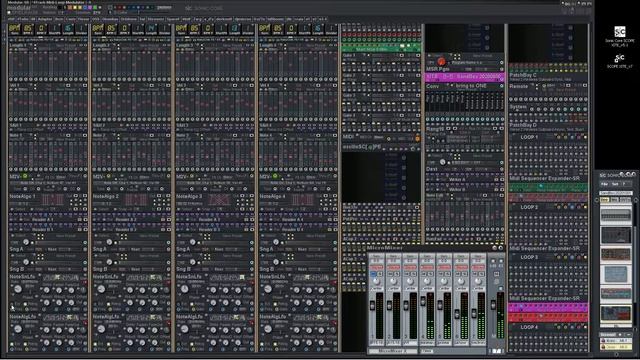The width and height of the screenshot is (640, 360).
Task: Click the Divider display in first column
Action: [81, 29]
